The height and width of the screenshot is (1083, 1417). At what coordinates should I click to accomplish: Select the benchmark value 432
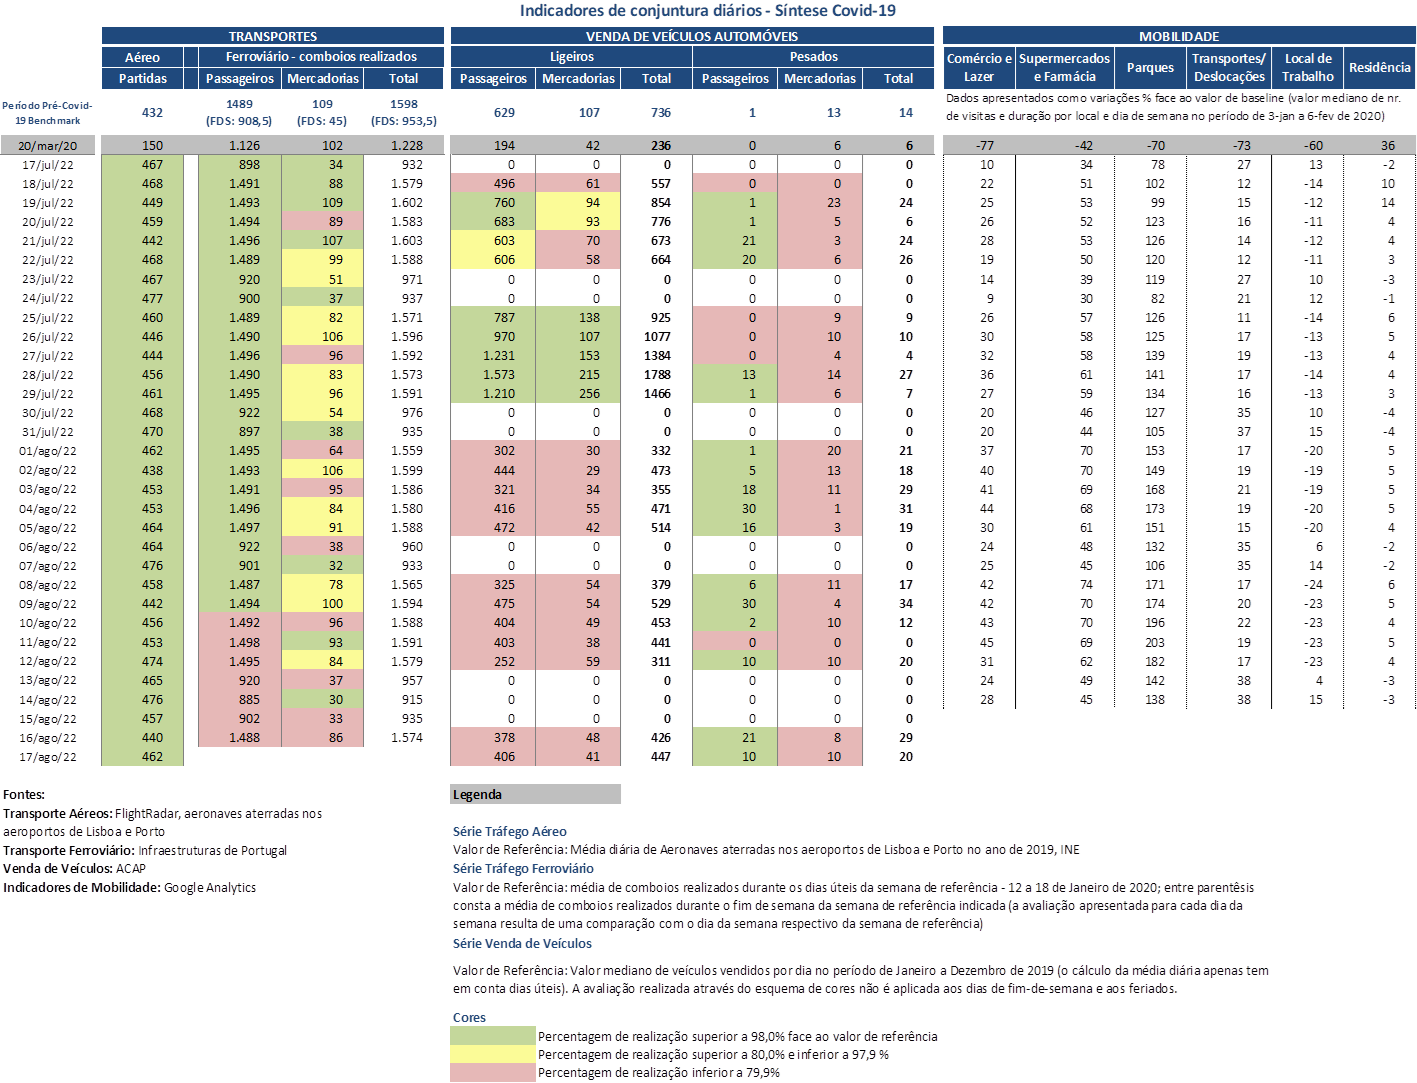pyautogui.click(x=152, y=113)
